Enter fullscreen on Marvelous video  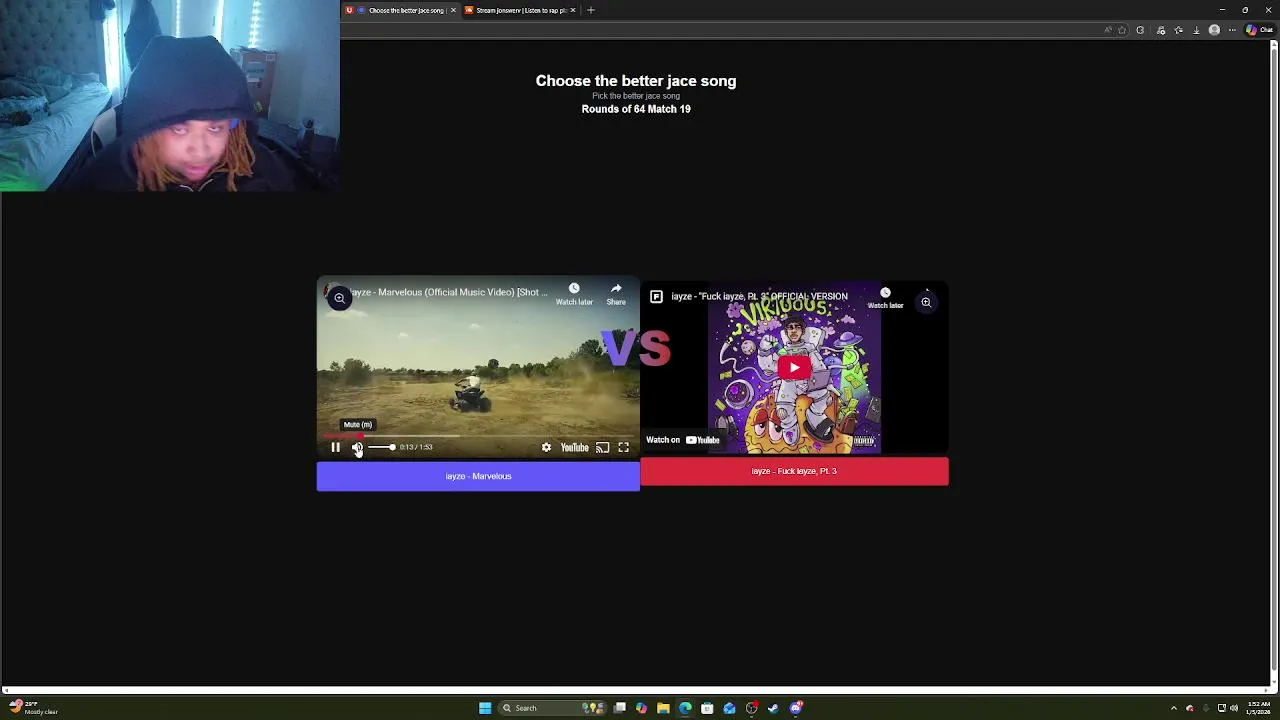[x=623, y=448]
